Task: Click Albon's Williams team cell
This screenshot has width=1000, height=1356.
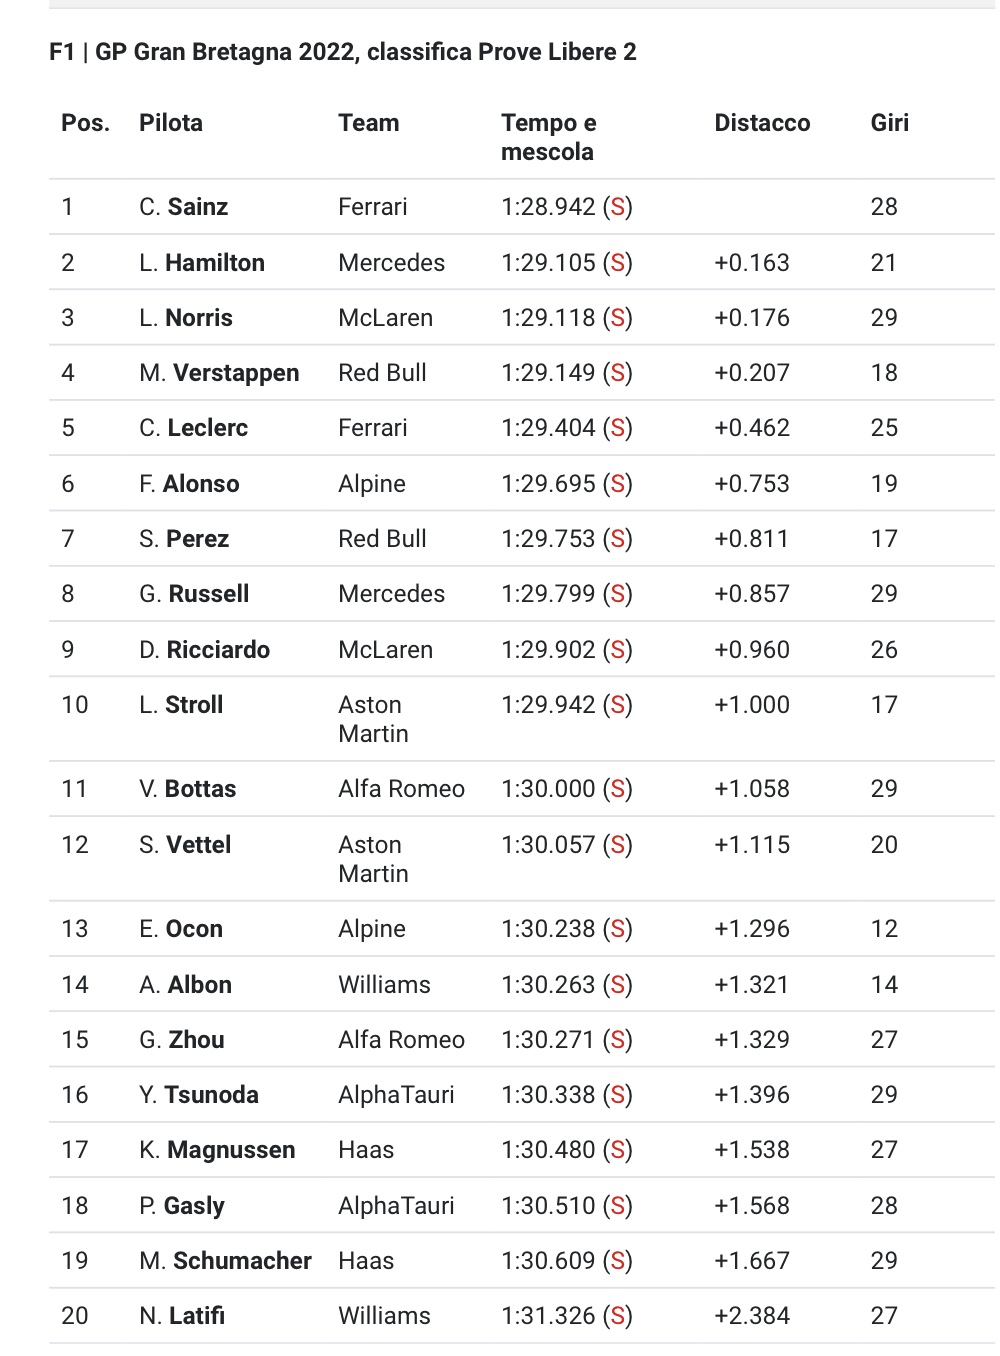Action: (x=384, y=985)
